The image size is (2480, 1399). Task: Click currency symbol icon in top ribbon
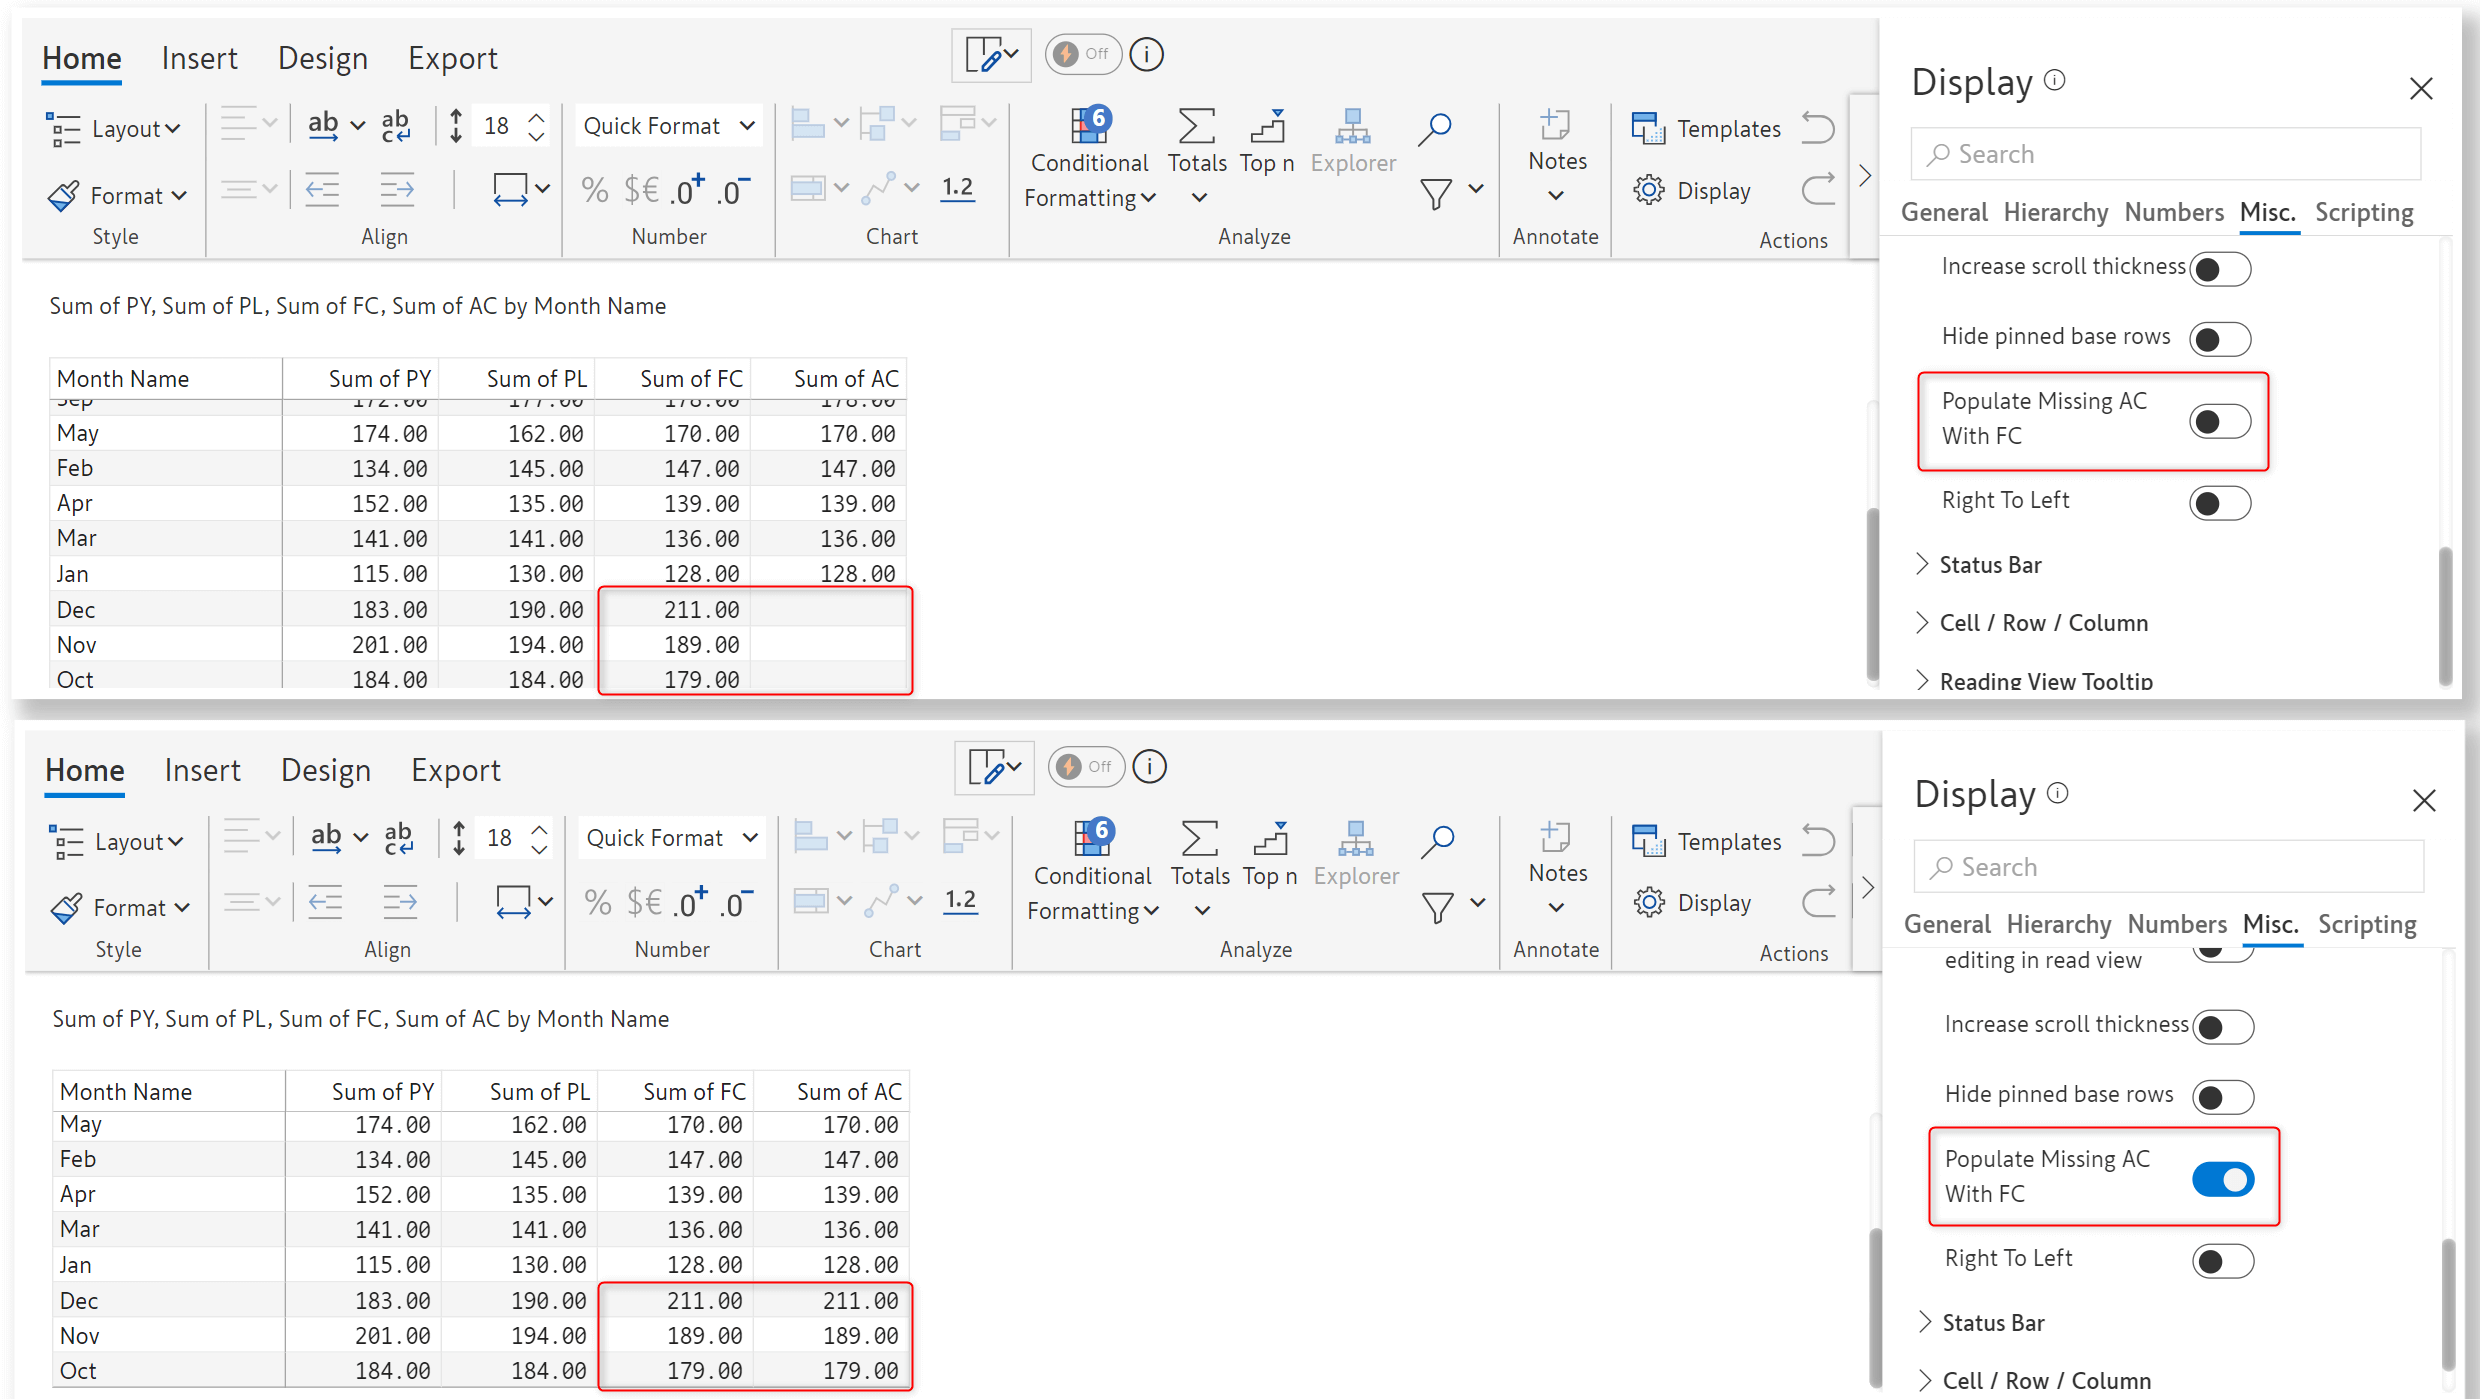coord(641,190)
